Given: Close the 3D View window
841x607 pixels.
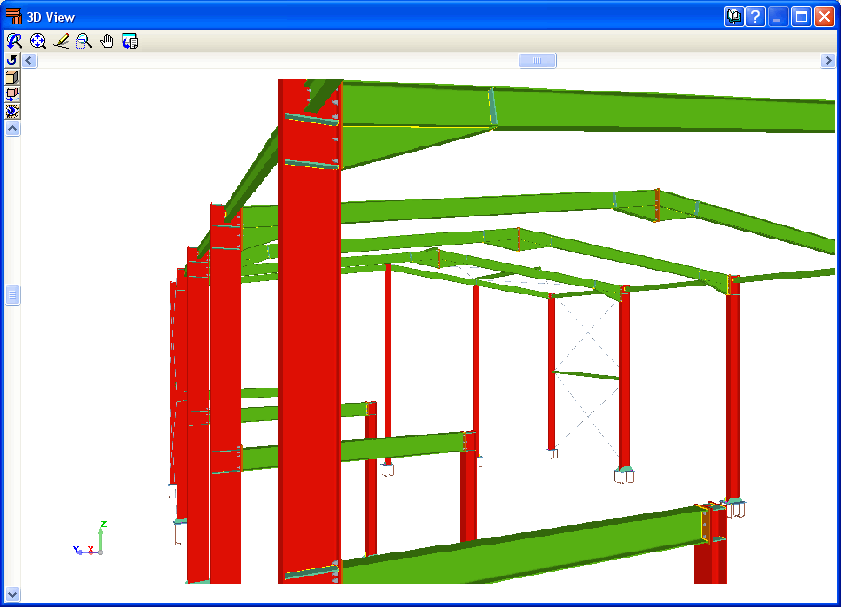Looking at the screenshot, I should pos(824,17).
